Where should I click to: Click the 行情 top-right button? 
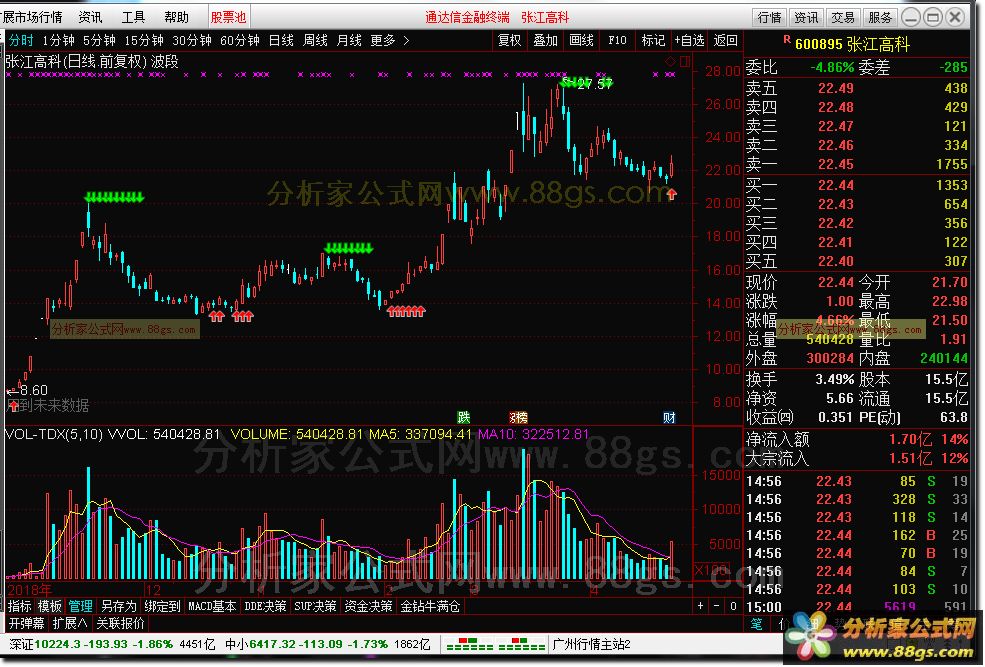(x=770, y=18)
